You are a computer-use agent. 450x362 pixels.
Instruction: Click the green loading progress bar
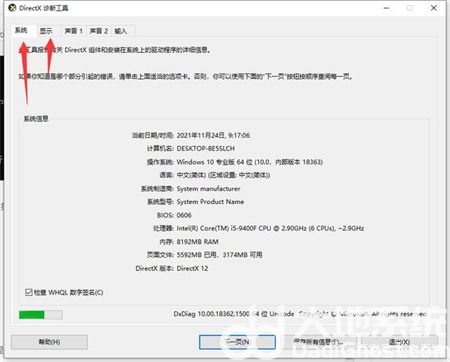pos(41,315)
